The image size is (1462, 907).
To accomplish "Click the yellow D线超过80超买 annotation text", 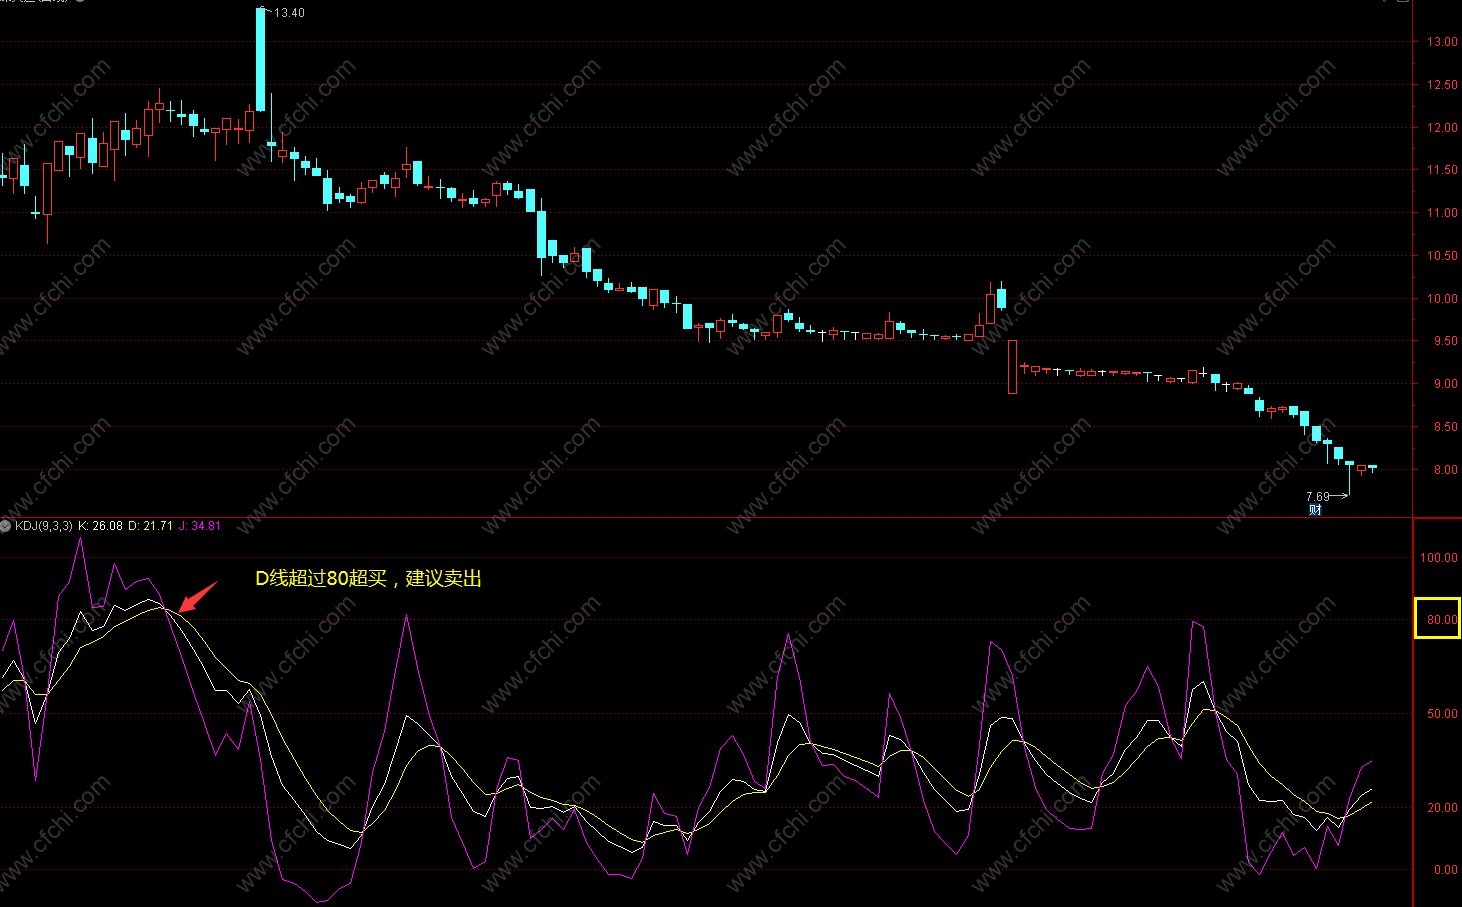I will click(x=368, y=578).
